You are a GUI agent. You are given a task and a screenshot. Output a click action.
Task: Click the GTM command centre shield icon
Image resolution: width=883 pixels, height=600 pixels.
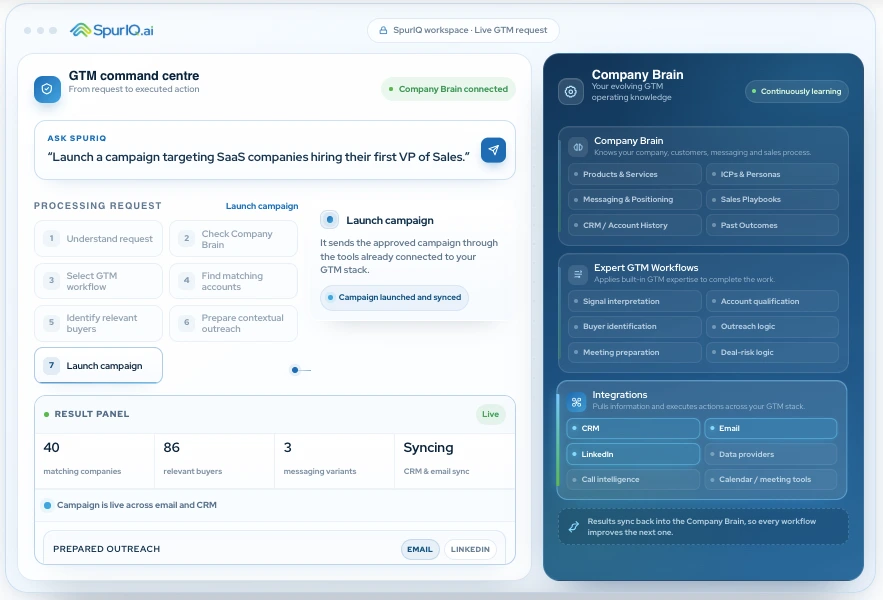[x=47, y=89]
